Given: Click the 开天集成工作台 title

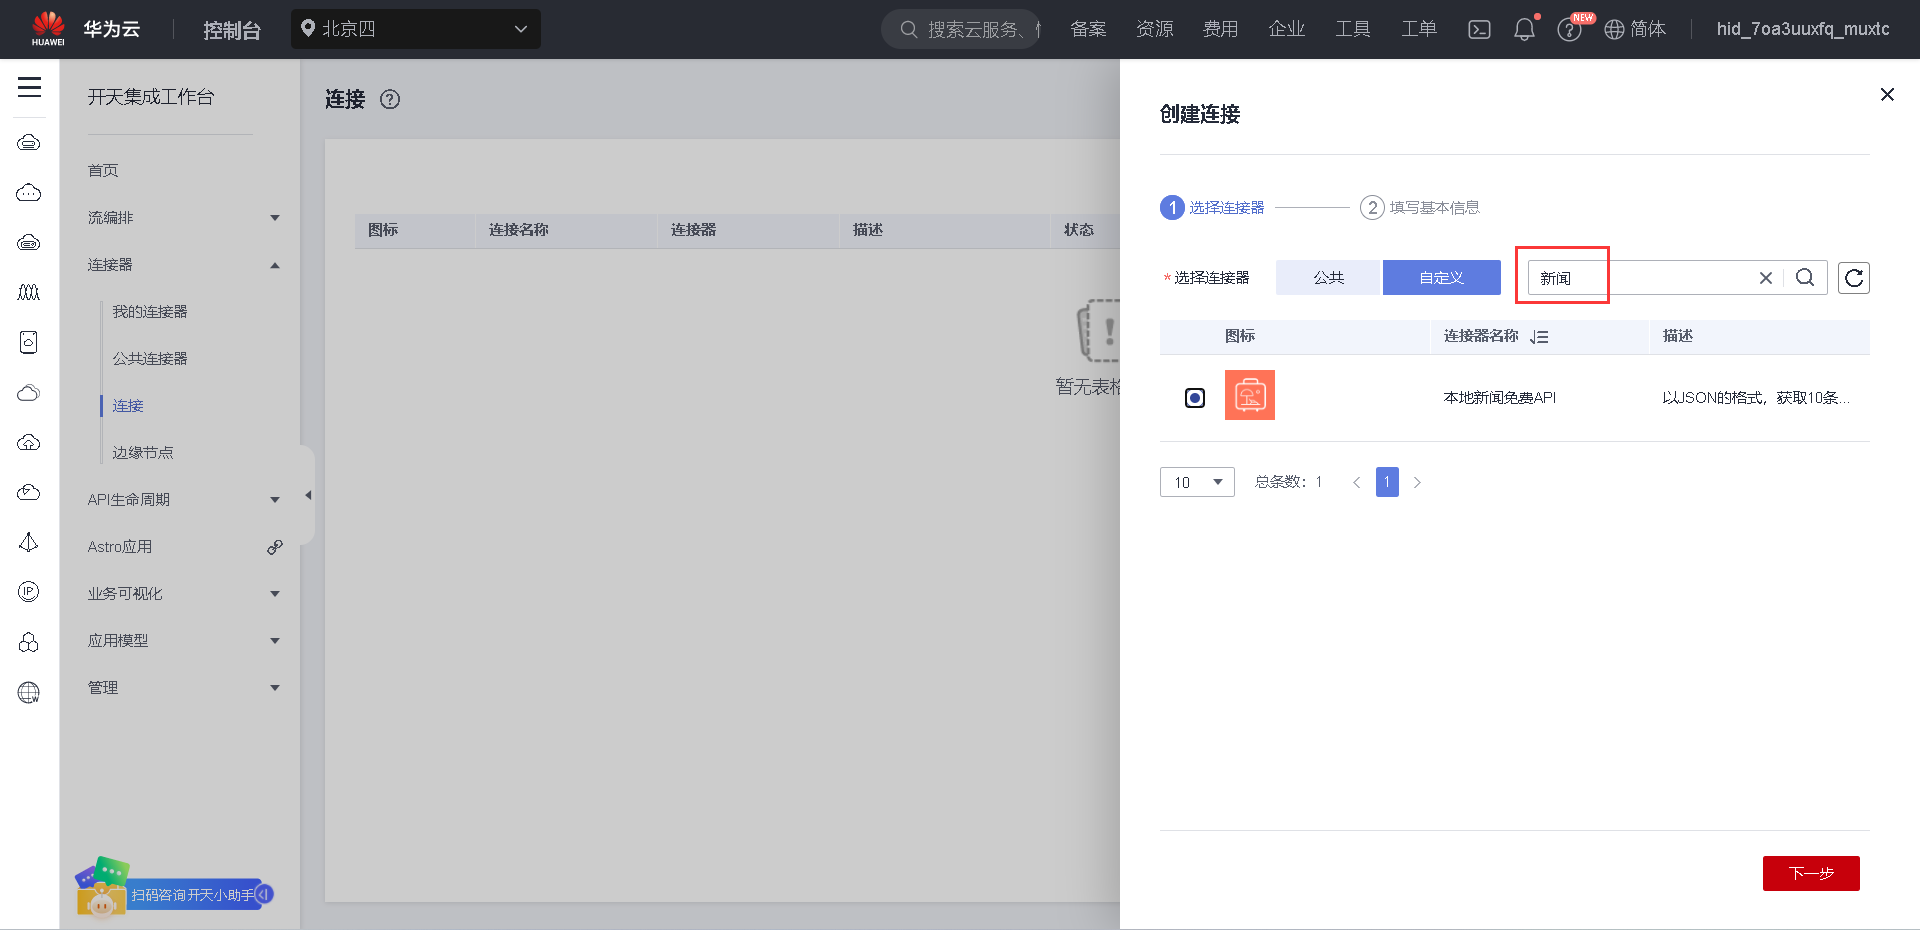Looking at the screenshot, I should 151,97.
